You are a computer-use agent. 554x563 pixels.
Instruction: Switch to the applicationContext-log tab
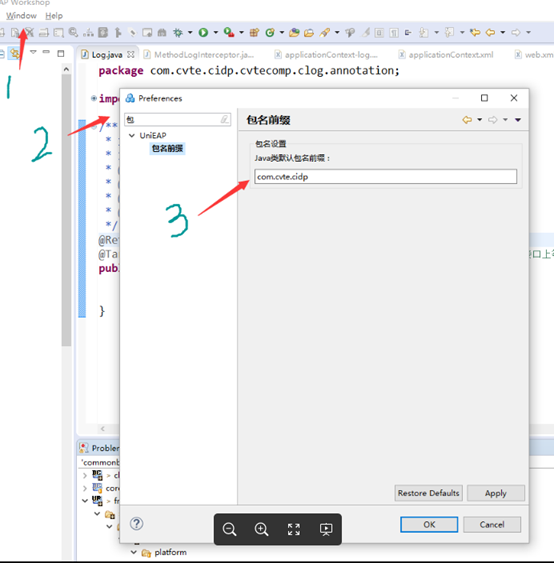tap(326, 55)
